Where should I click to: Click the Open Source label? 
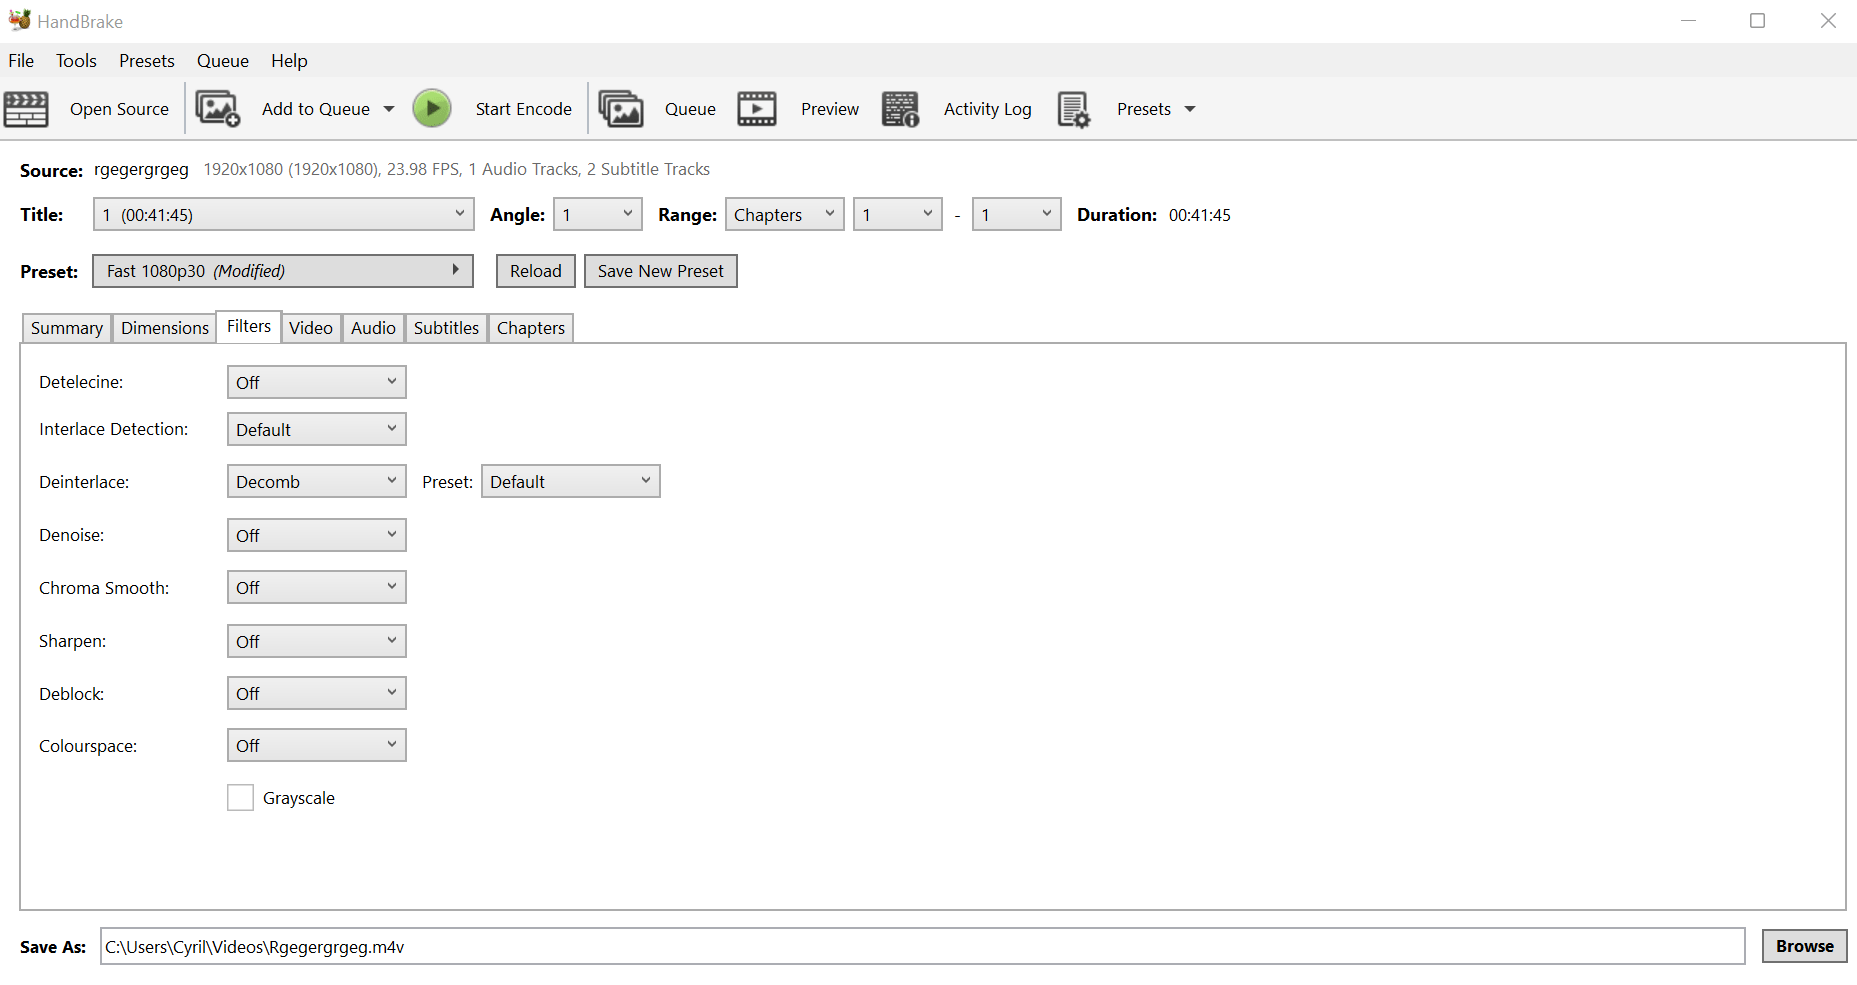coord(119,109)
